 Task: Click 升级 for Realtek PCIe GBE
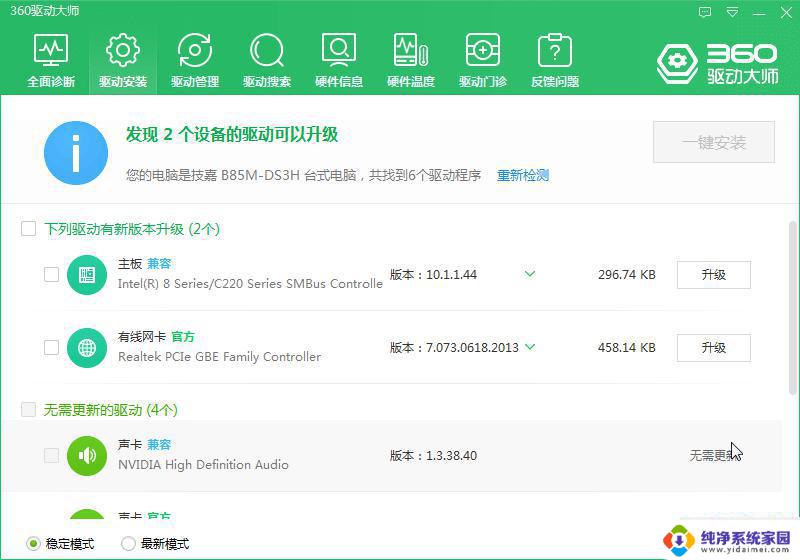coord(714,348)
